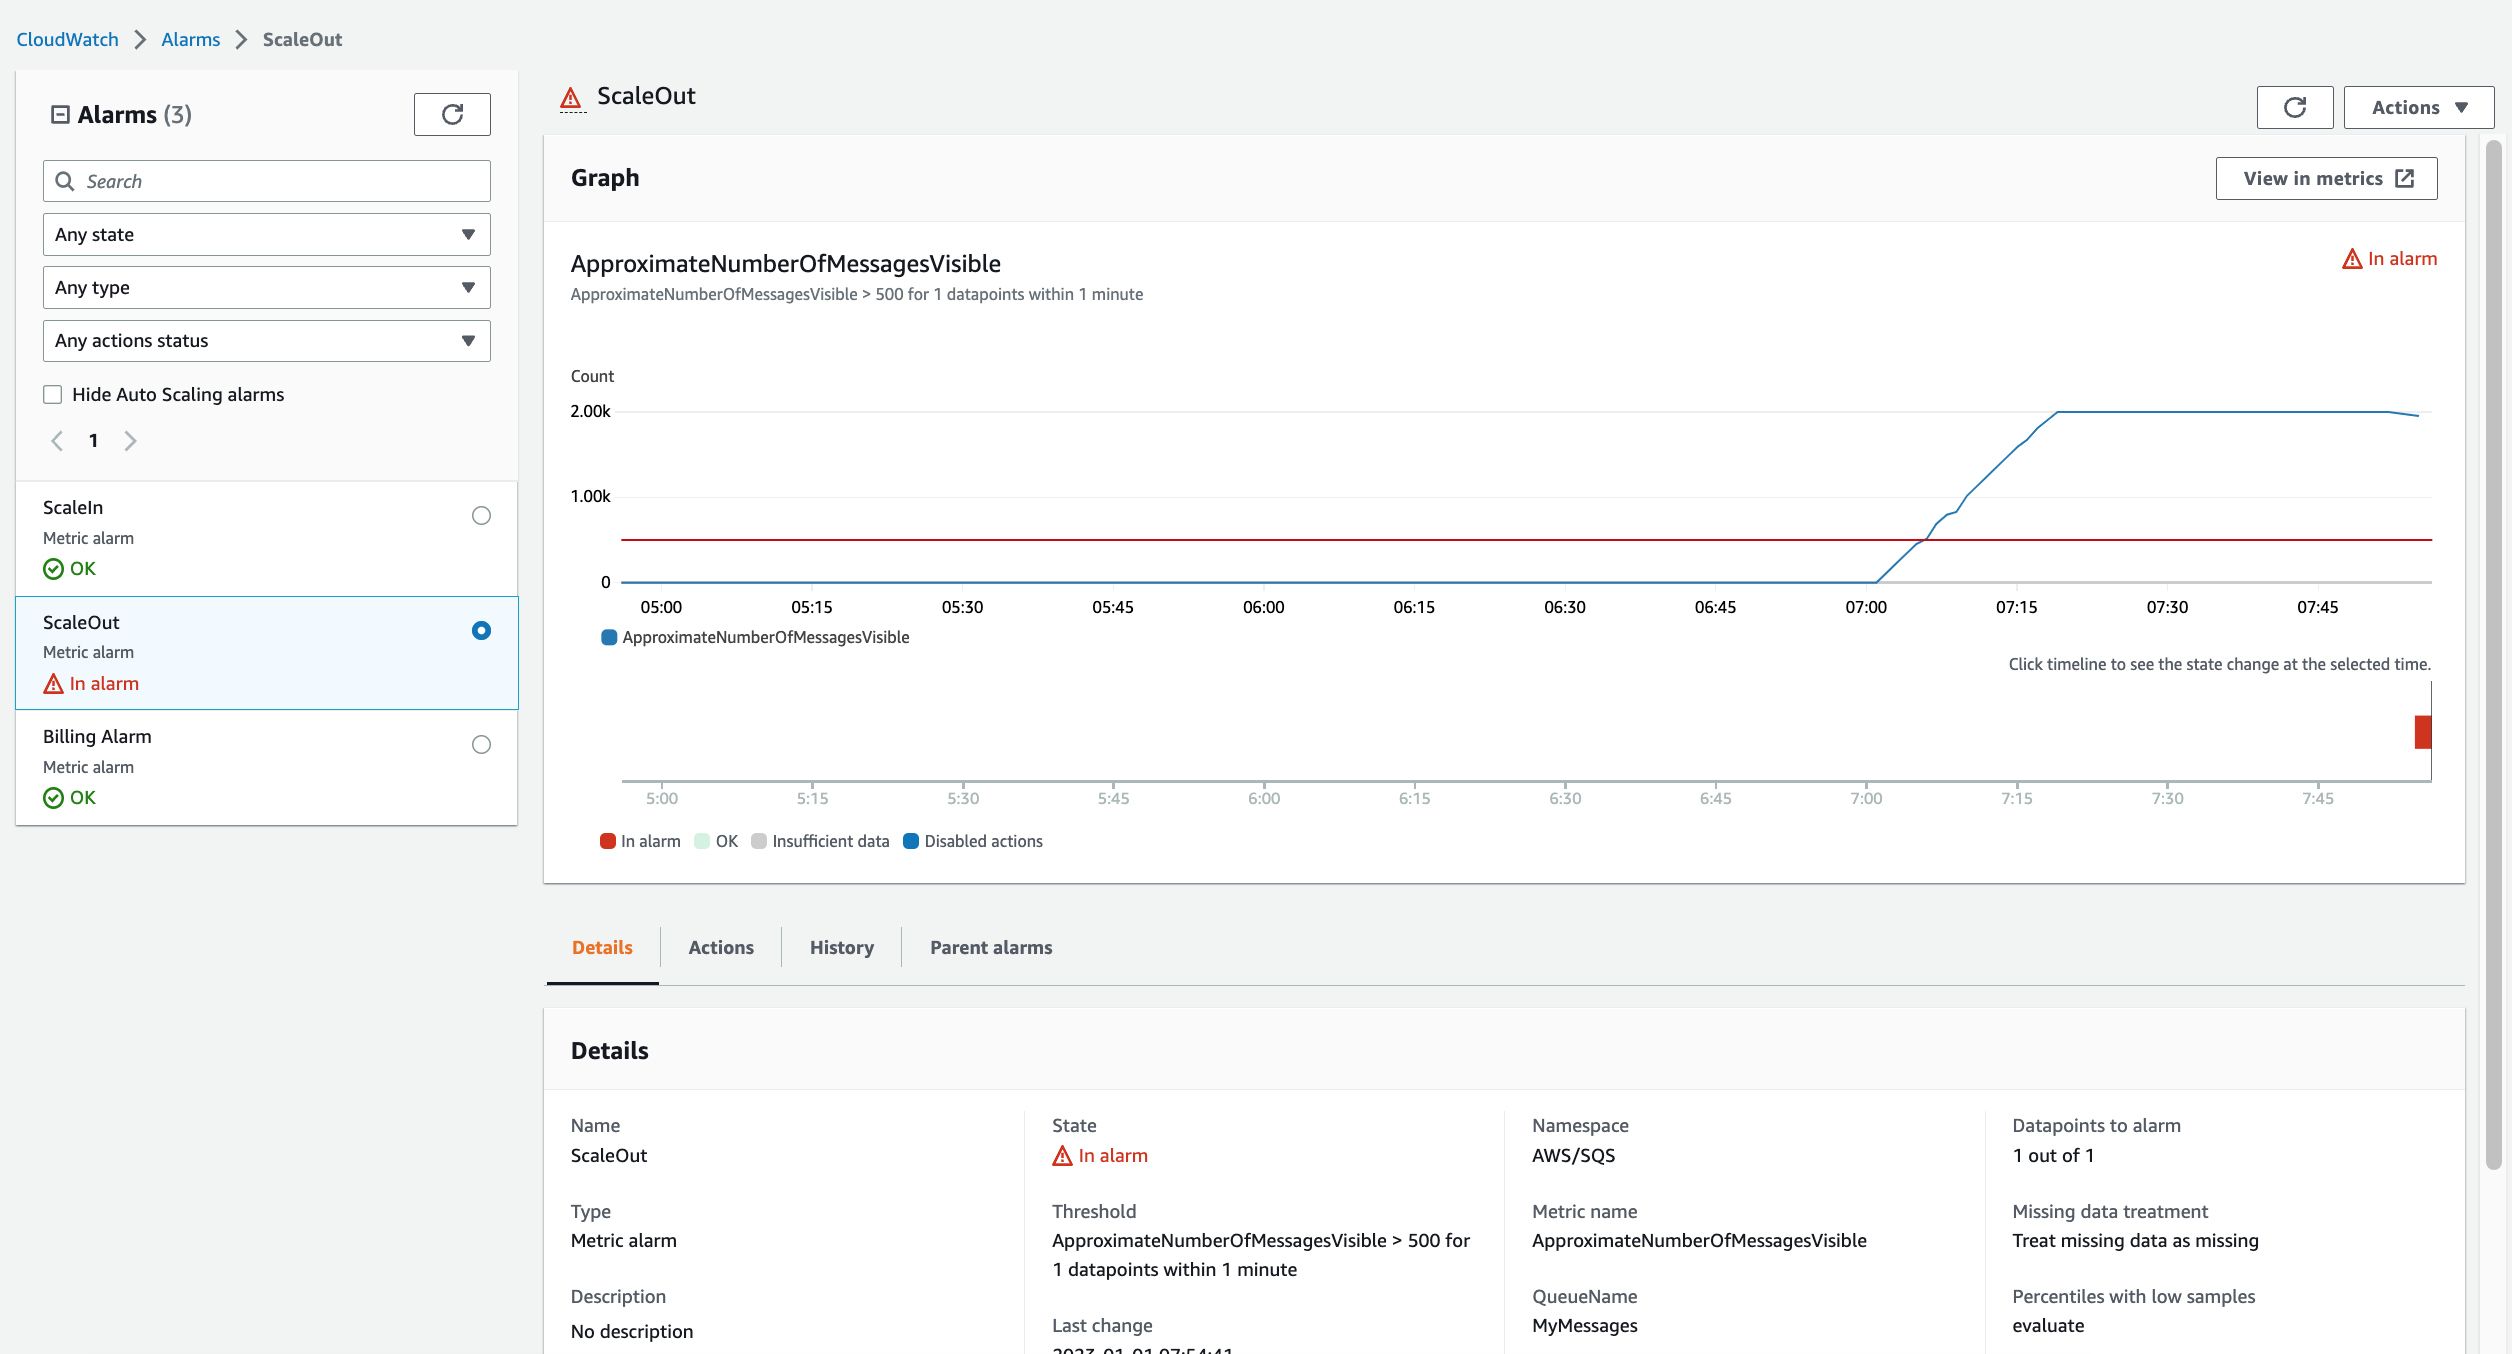This screenshot has height=1354, width=2512.
Task: Click the Disabled actions legend swatch
Action: pyautogui.click(x=910, y=842)
